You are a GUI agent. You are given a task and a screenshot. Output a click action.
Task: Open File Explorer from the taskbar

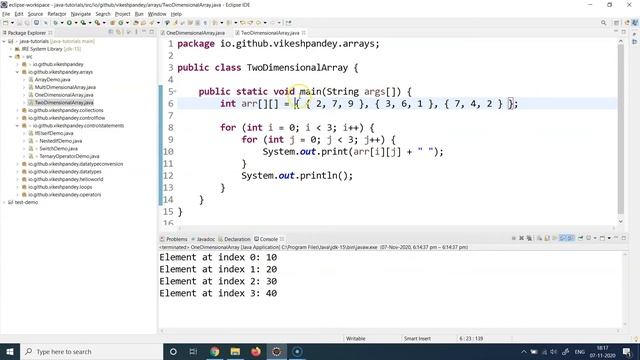coord(235,351)
